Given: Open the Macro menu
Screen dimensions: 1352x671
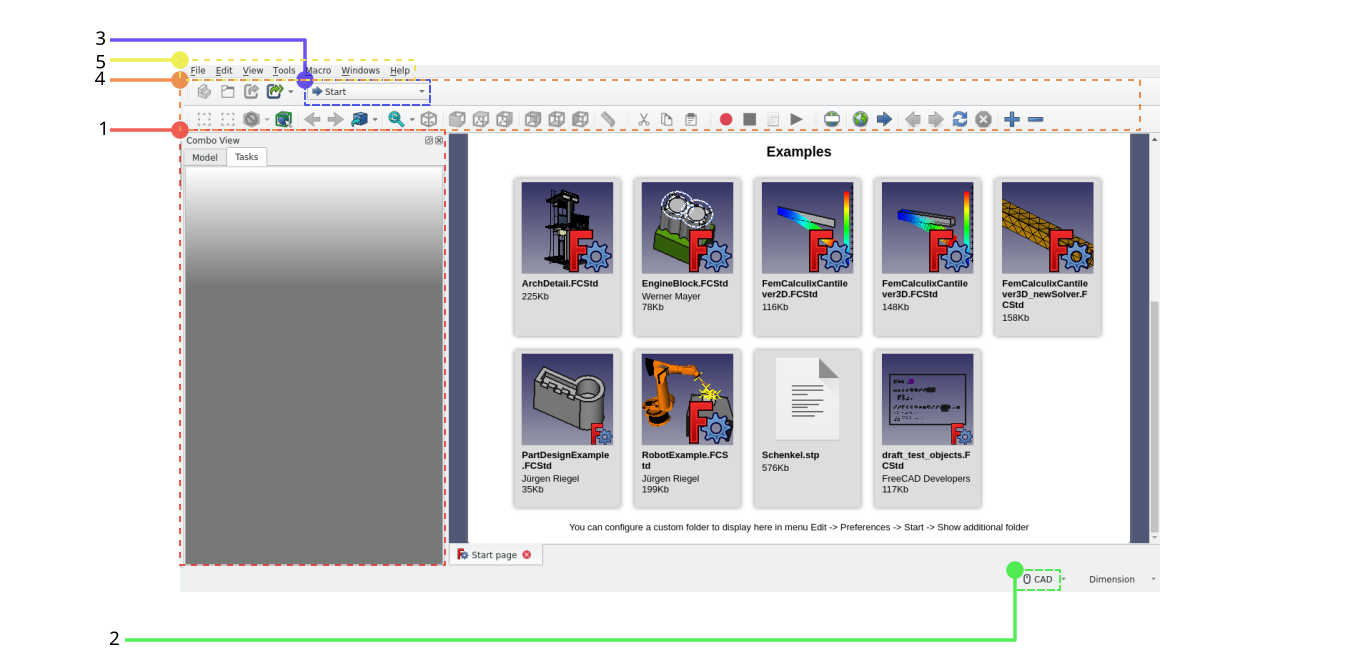Looking at the screenshot, I should pos(320,71).
